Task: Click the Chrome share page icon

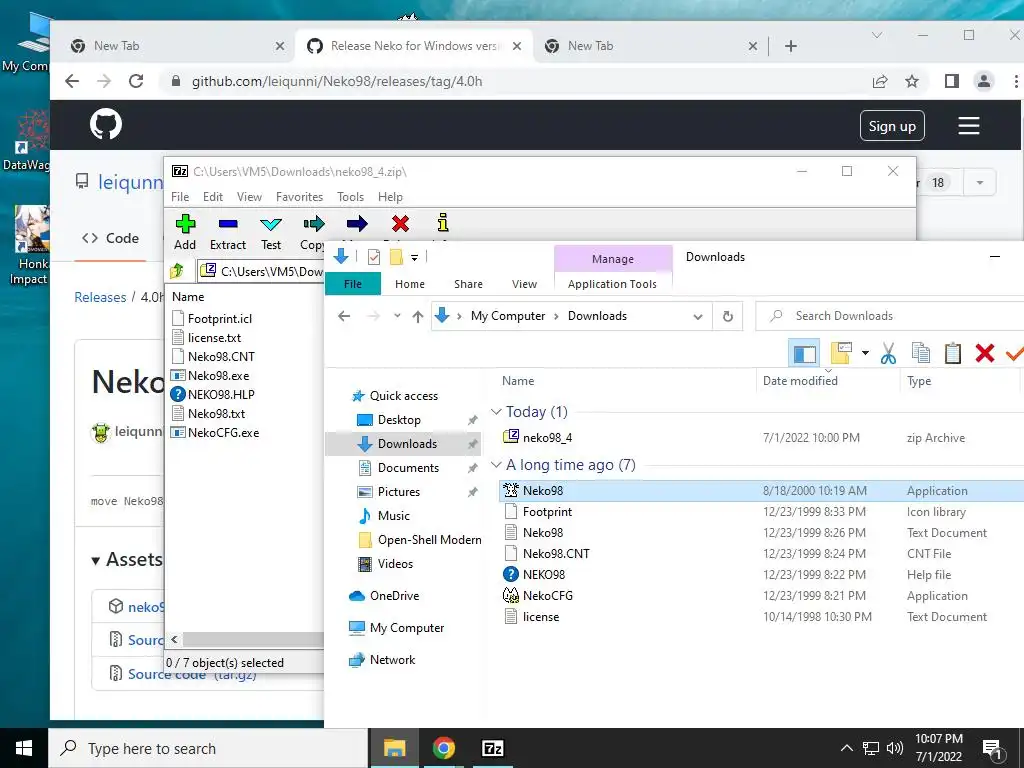Action: pyautogui.click(x=880, y=81)
